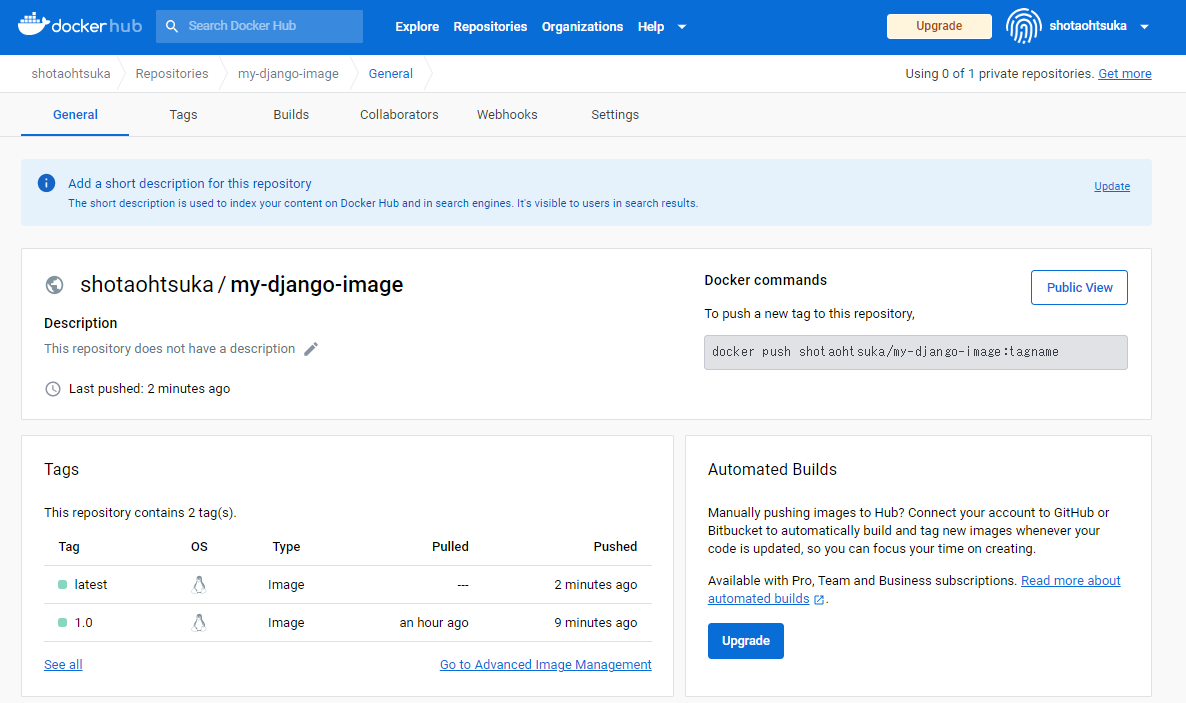The height and width of the screenshot is (703, 1186).
Task: Click 'an hour ago' pulled time
Action: (x=434, y=622)
